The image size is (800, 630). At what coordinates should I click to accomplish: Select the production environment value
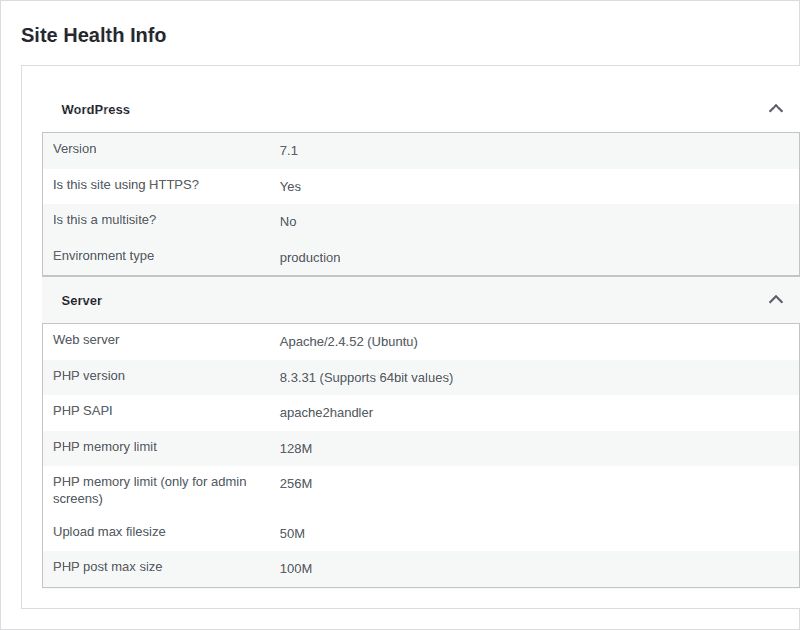[x=310, y=258]
